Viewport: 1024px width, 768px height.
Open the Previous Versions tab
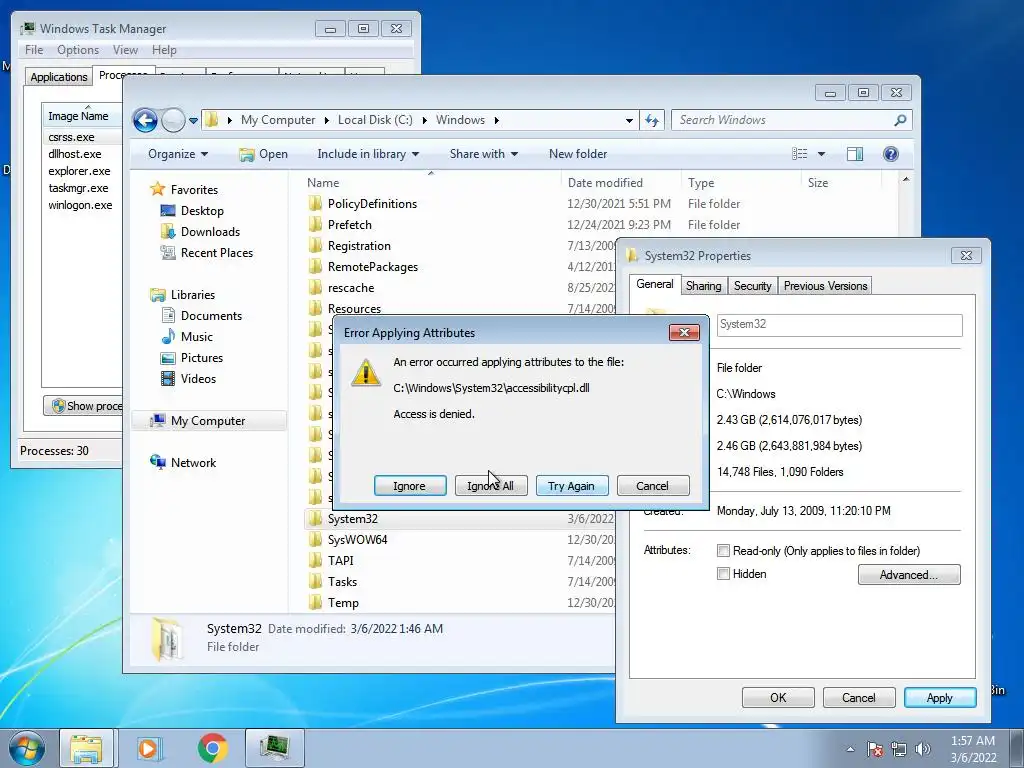[825, 286]
